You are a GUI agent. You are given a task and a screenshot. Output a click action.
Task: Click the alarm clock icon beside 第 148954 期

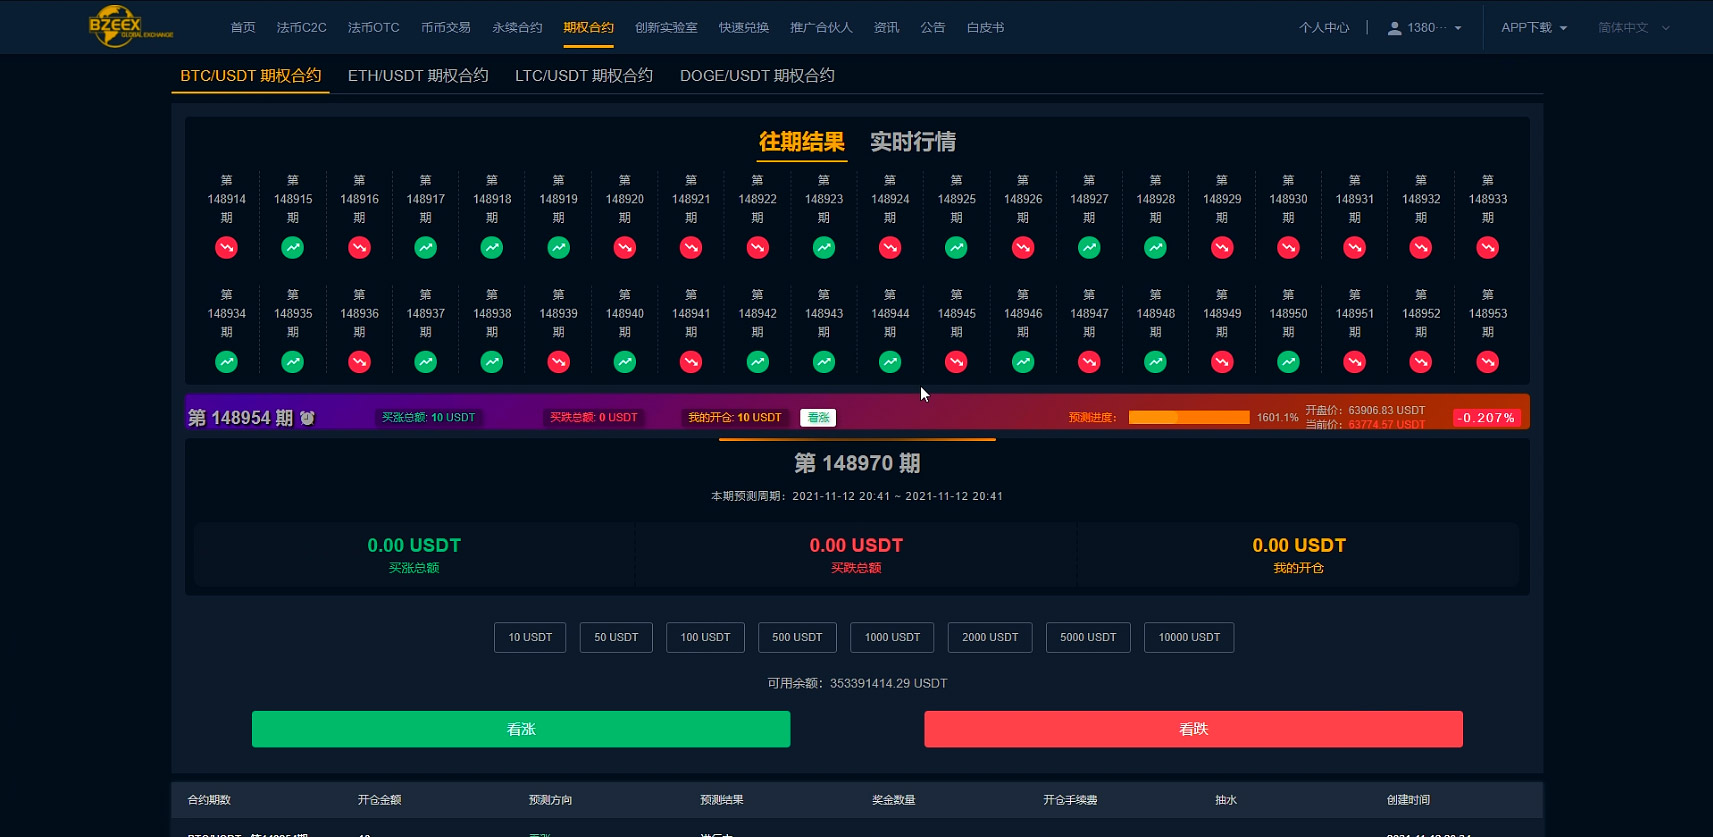tap(307, 418)
